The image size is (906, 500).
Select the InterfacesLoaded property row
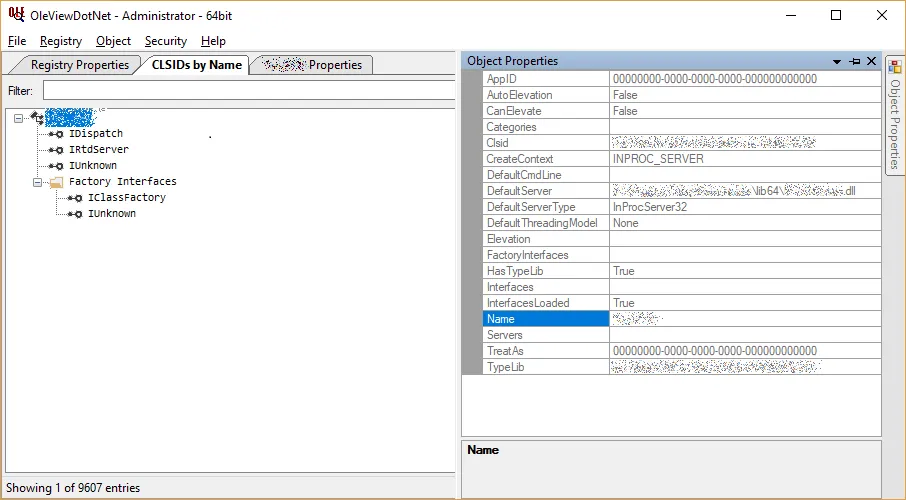point(682,303)
